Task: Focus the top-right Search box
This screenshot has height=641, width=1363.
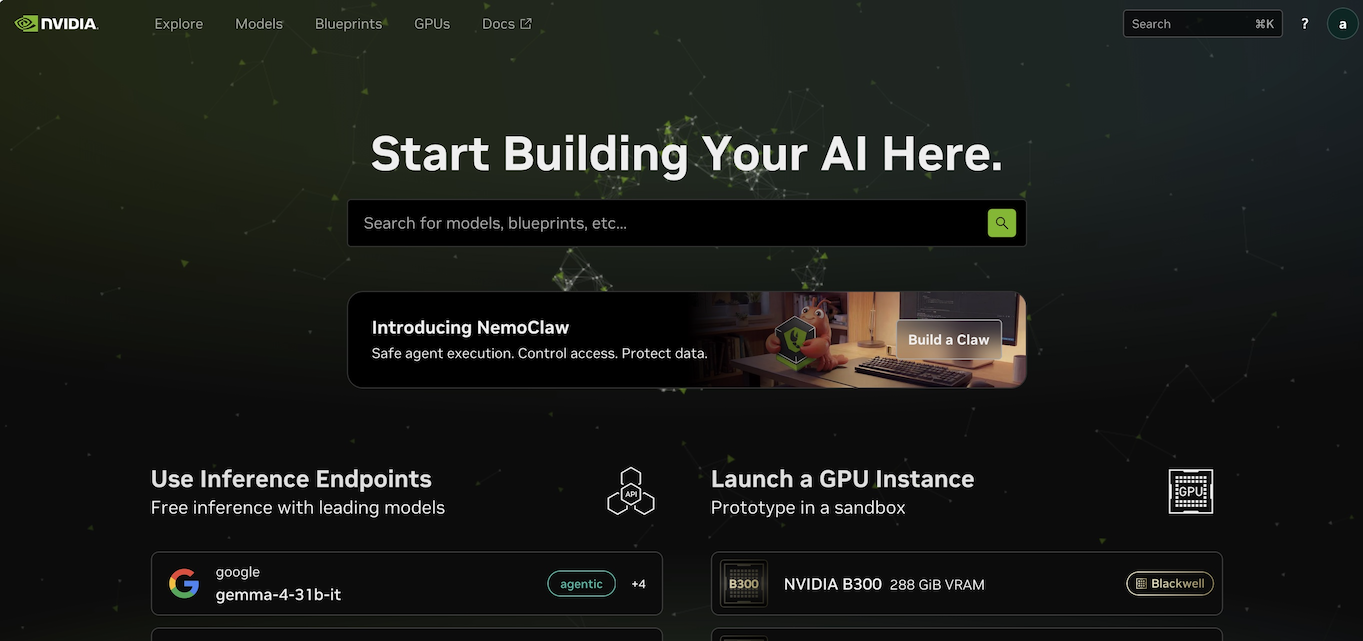Action: click(x=1203, y=24)
